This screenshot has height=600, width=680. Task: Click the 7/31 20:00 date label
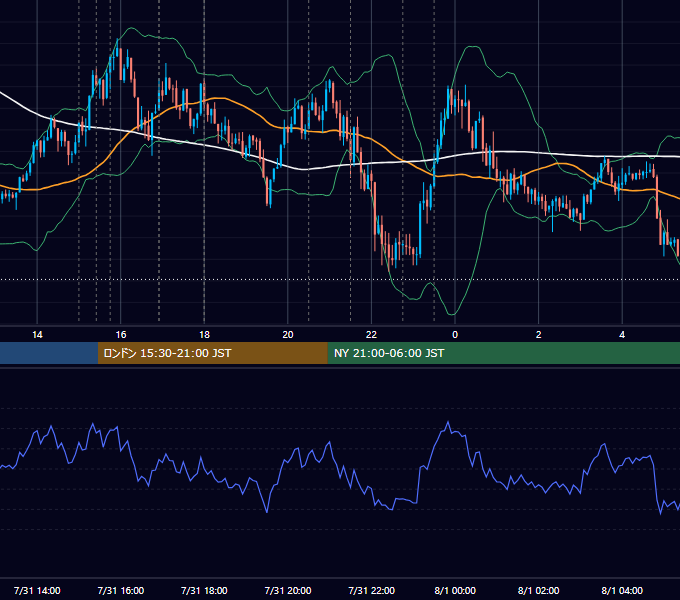click(288, 590)
